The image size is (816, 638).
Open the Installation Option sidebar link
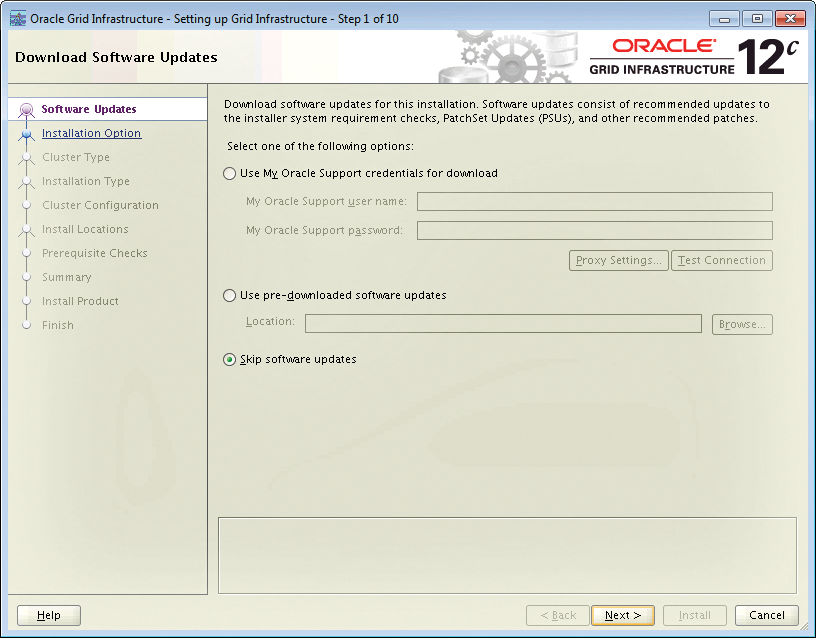pyautogui.click(x=91, y=133)
